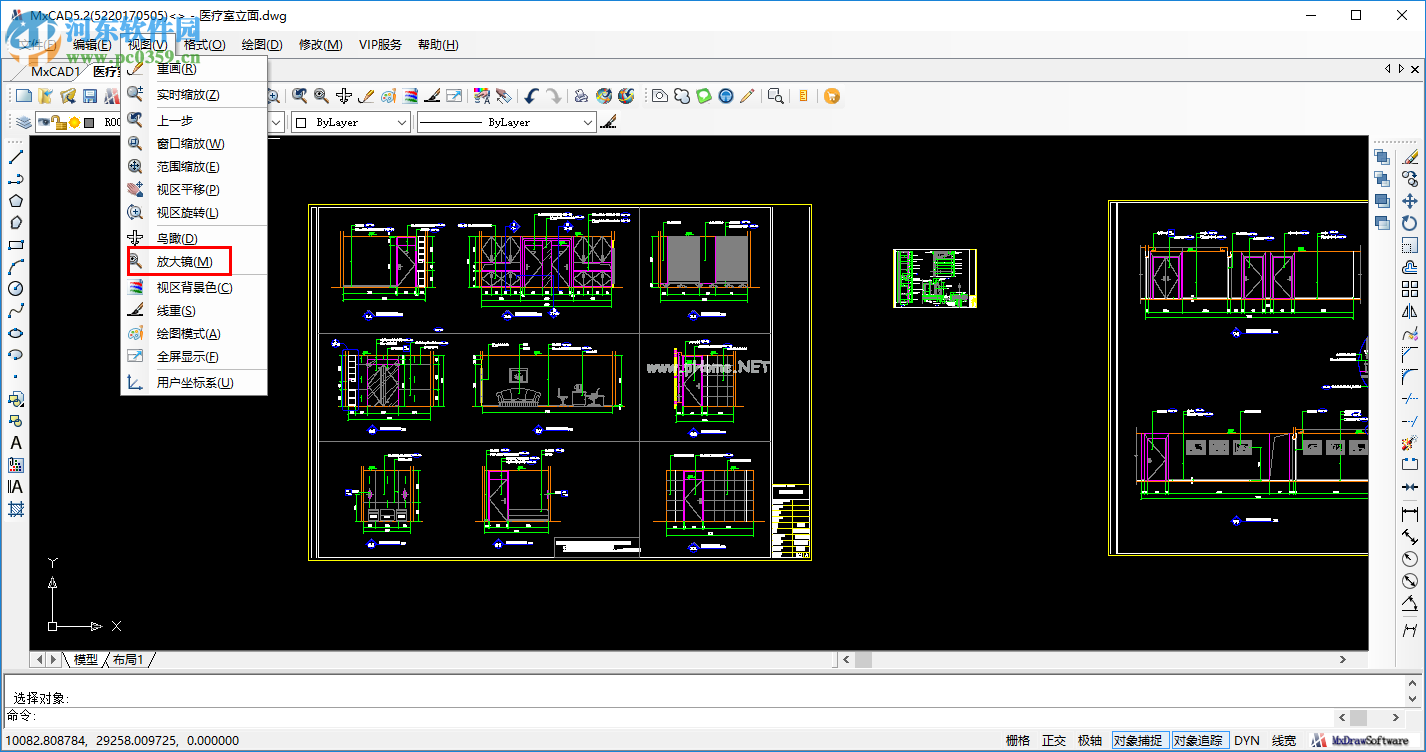Click the camera snapshot icon

660,96
